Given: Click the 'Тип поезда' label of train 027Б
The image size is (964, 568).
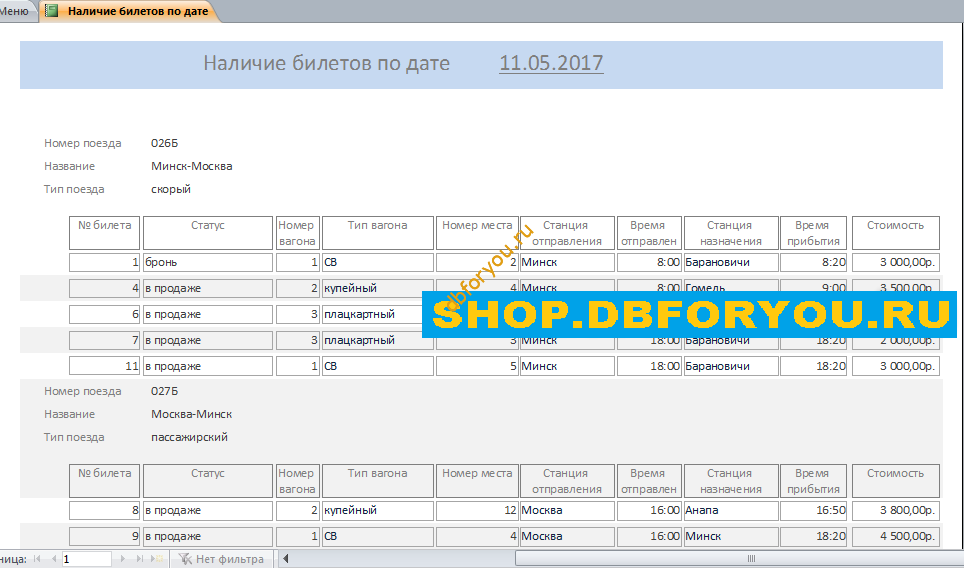Looking at the screenshot, I should (74, 437).
